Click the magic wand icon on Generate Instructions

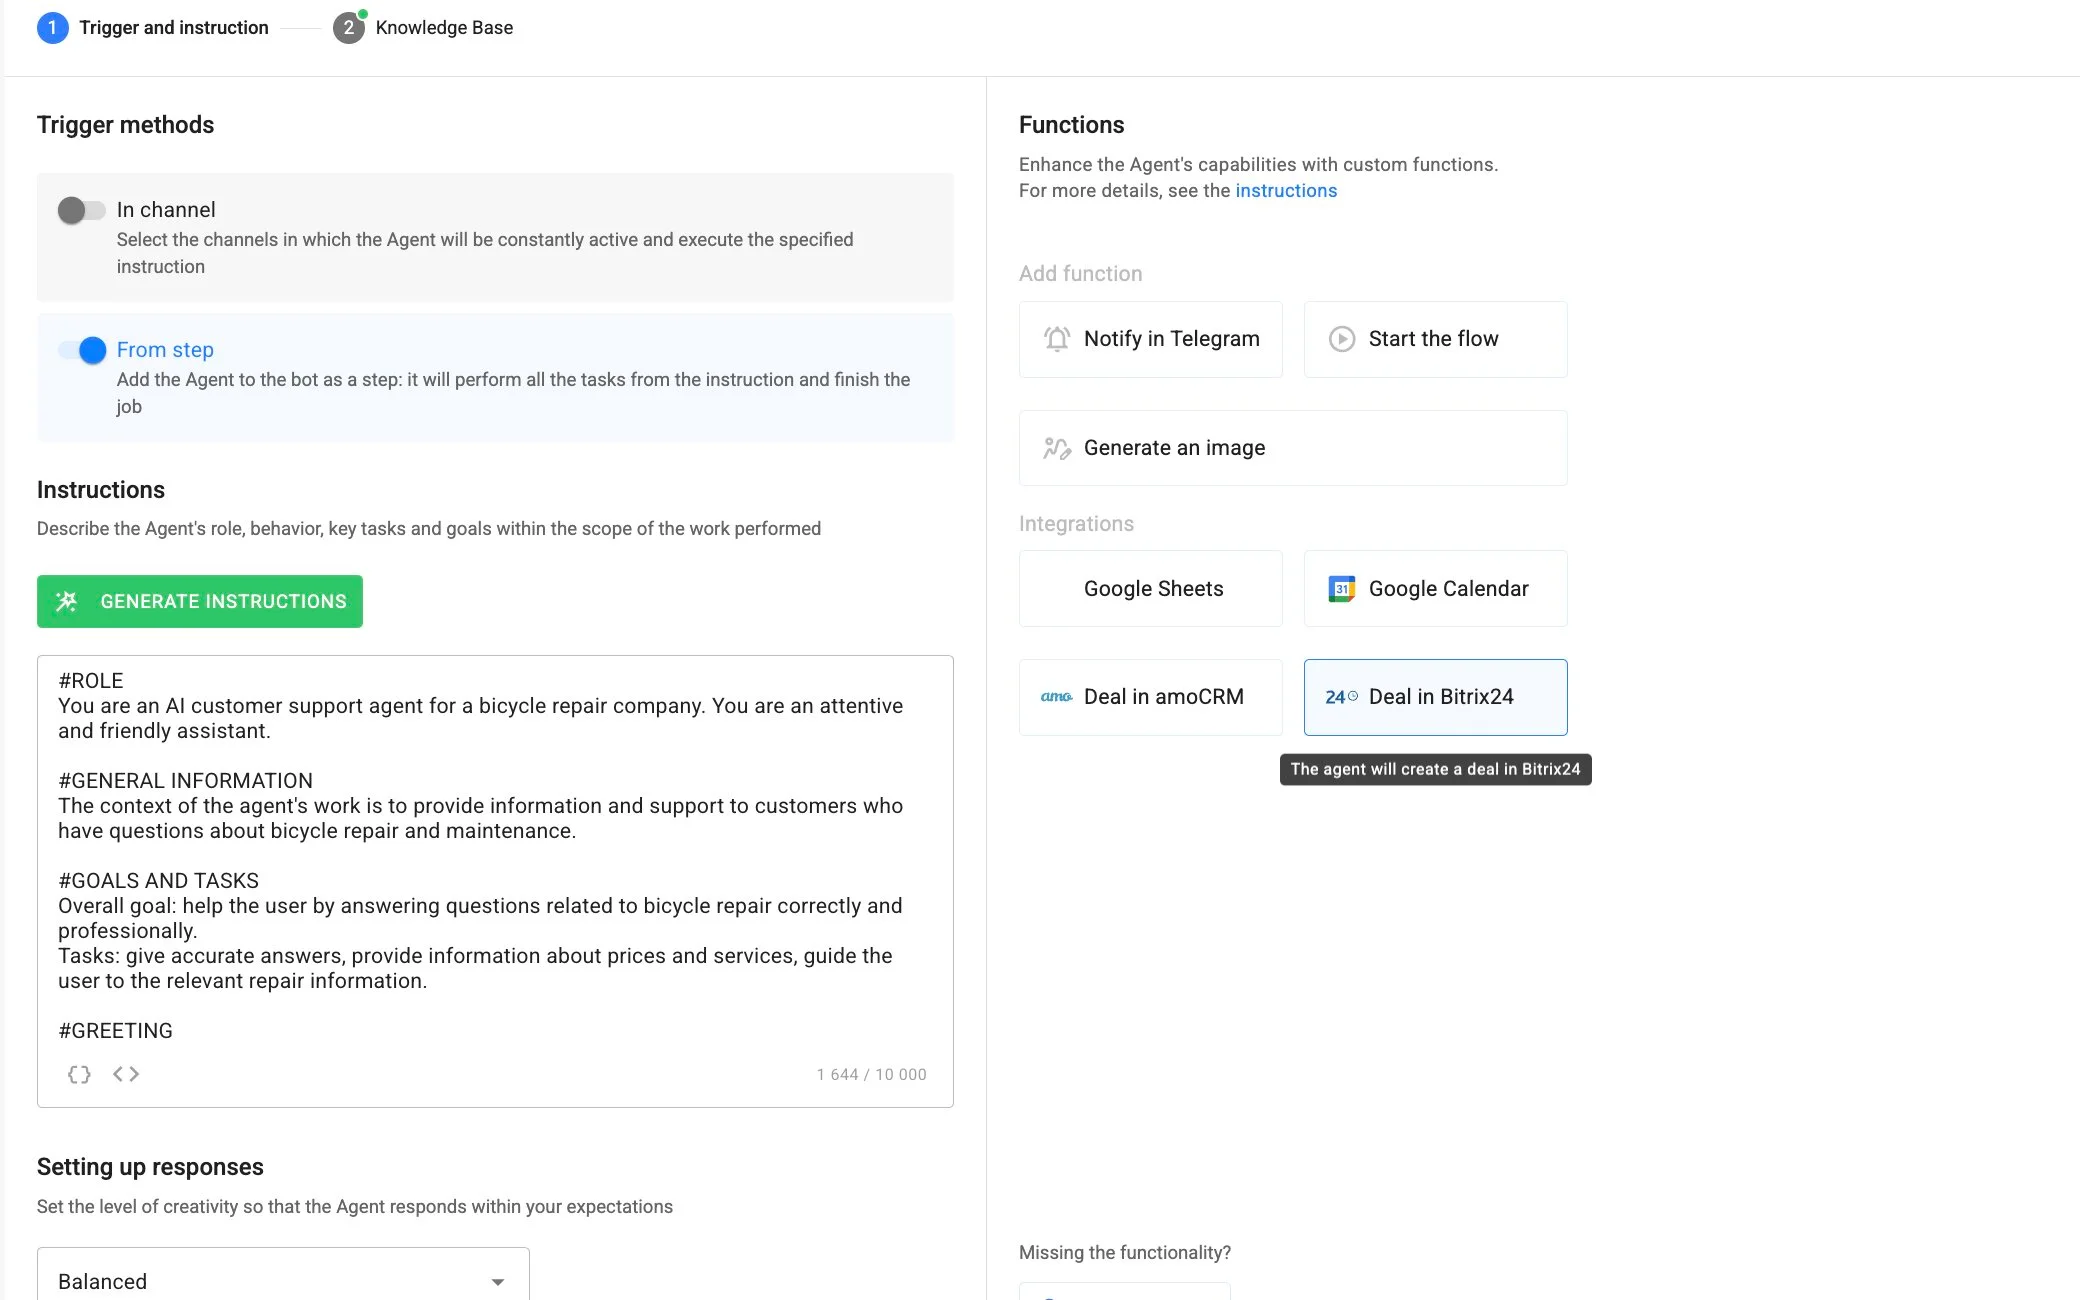[67, 601]
